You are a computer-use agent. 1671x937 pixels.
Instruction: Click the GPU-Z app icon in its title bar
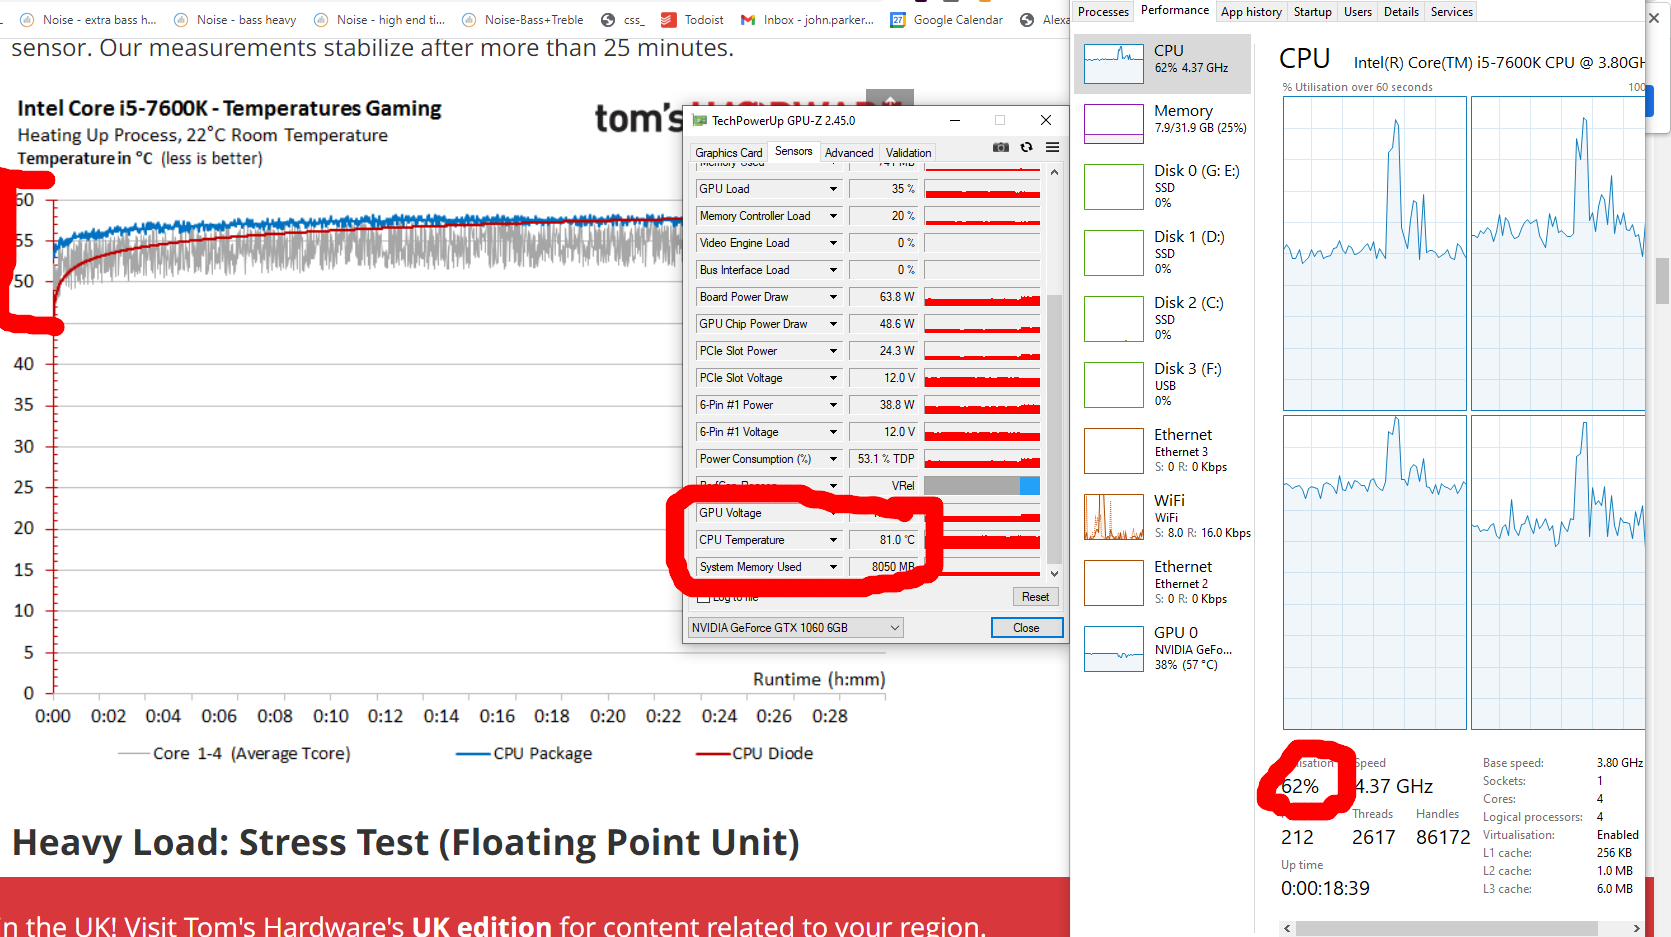click(x=700, y=120)
